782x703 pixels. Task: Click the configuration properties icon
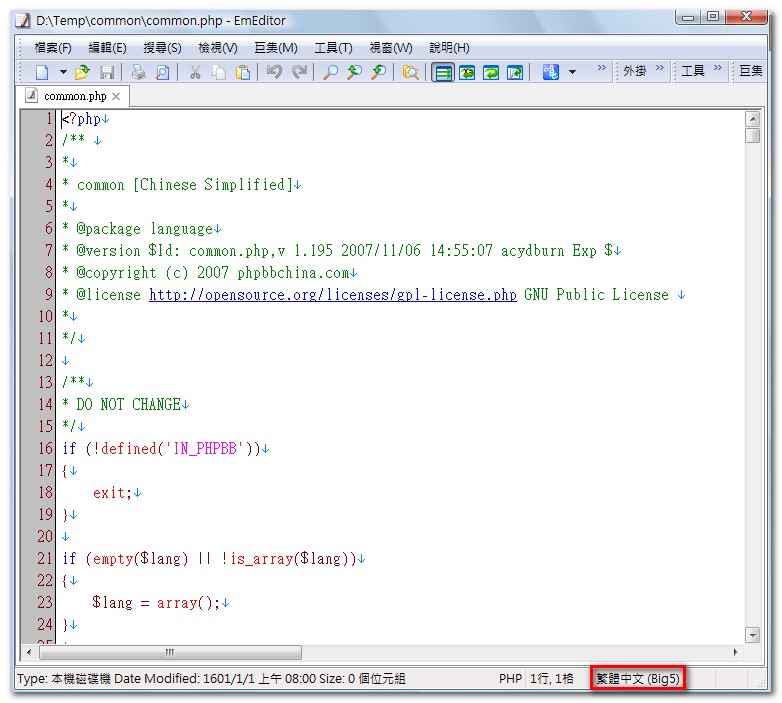[551, 72]
